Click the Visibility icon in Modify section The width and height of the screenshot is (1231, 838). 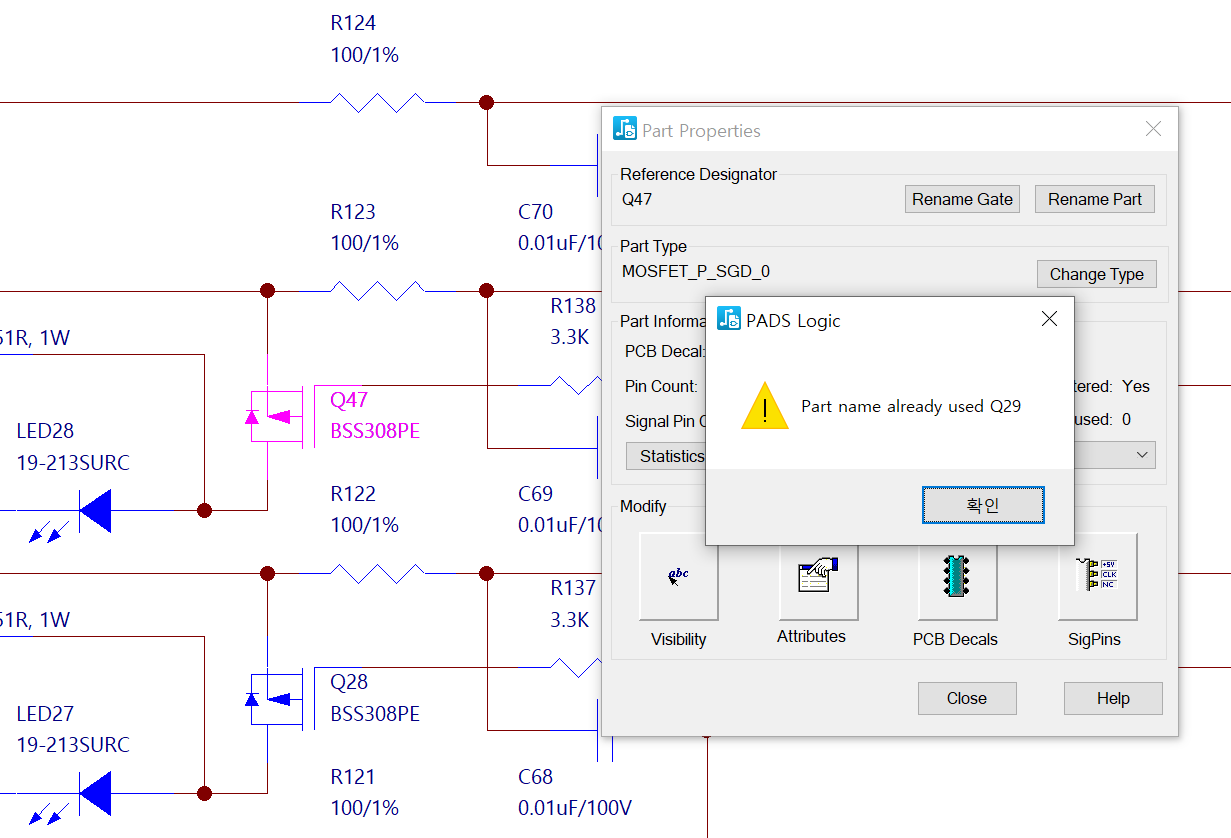tap(678, 577)
